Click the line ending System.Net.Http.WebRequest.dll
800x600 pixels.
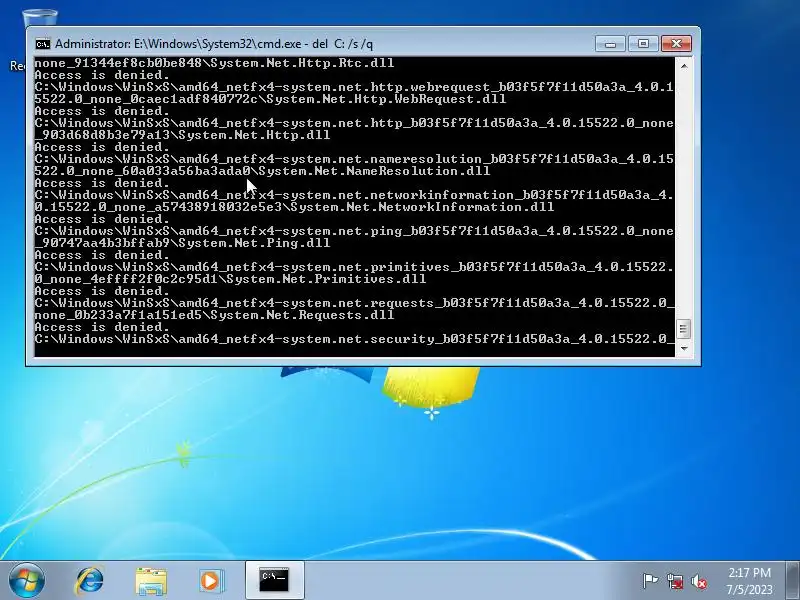point(270,99)
